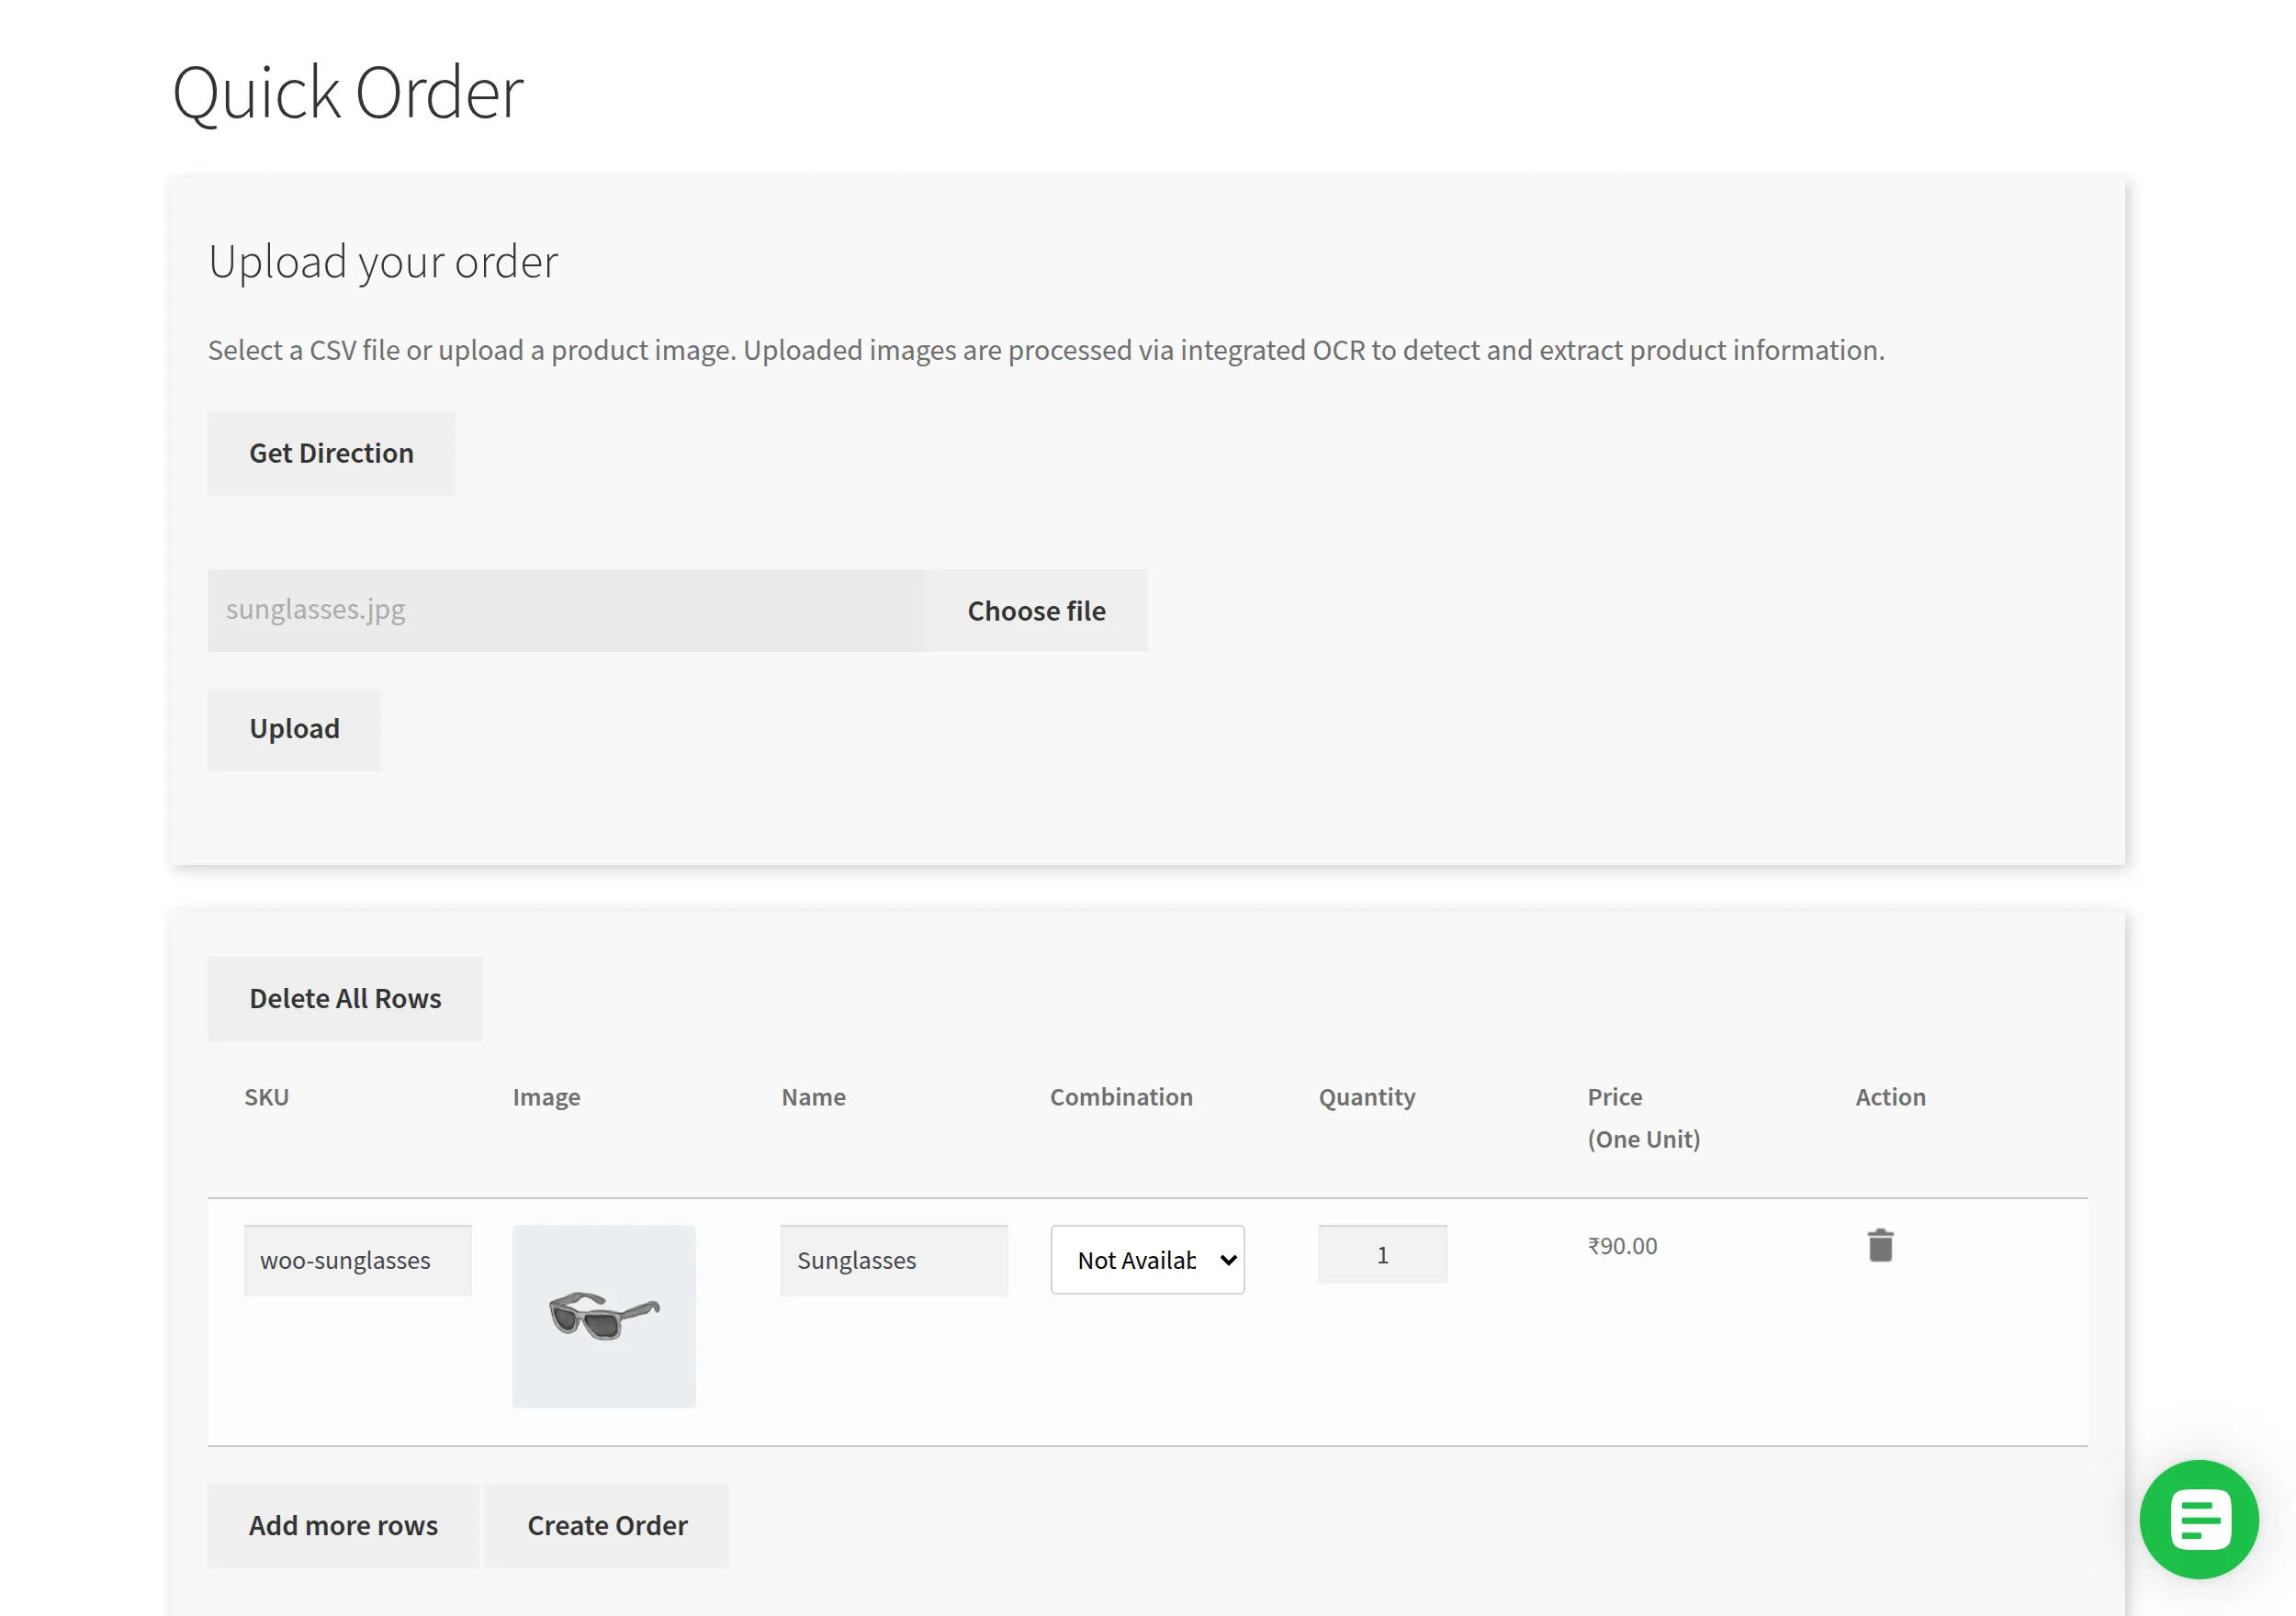Click the SKU column header
The image size is (2296, 1616).
(x=266, y=1096)
